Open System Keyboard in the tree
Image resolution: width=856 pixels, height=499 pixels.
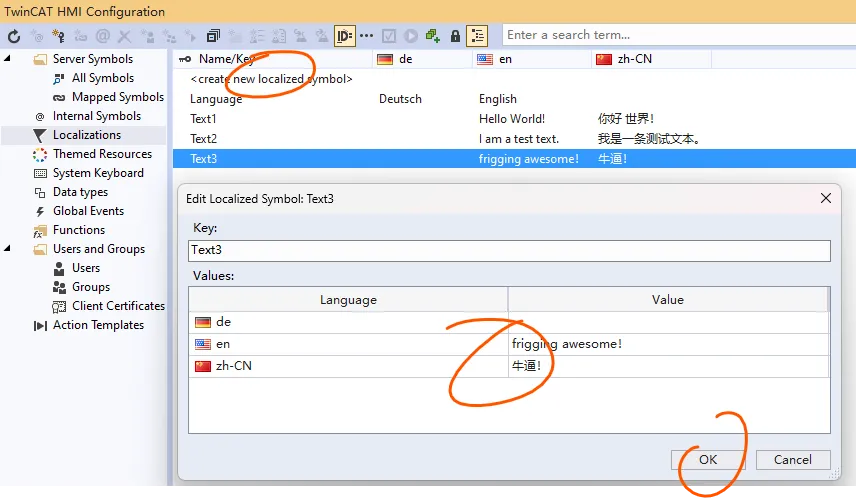tap(98, 173)
